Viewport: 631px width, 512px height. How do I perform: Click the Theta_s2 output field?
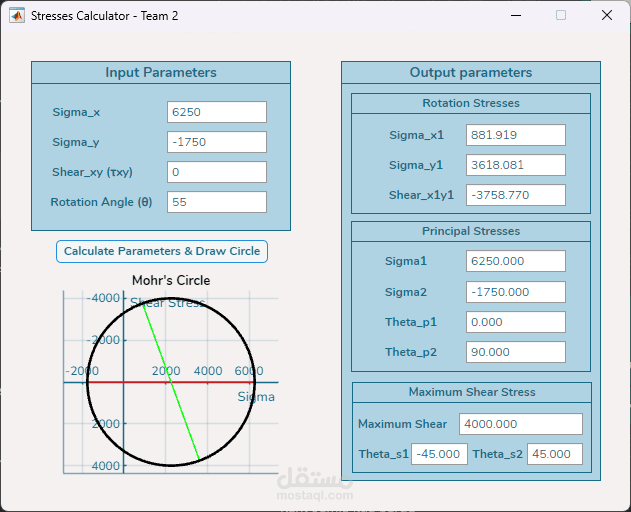[x=555, y=454]
